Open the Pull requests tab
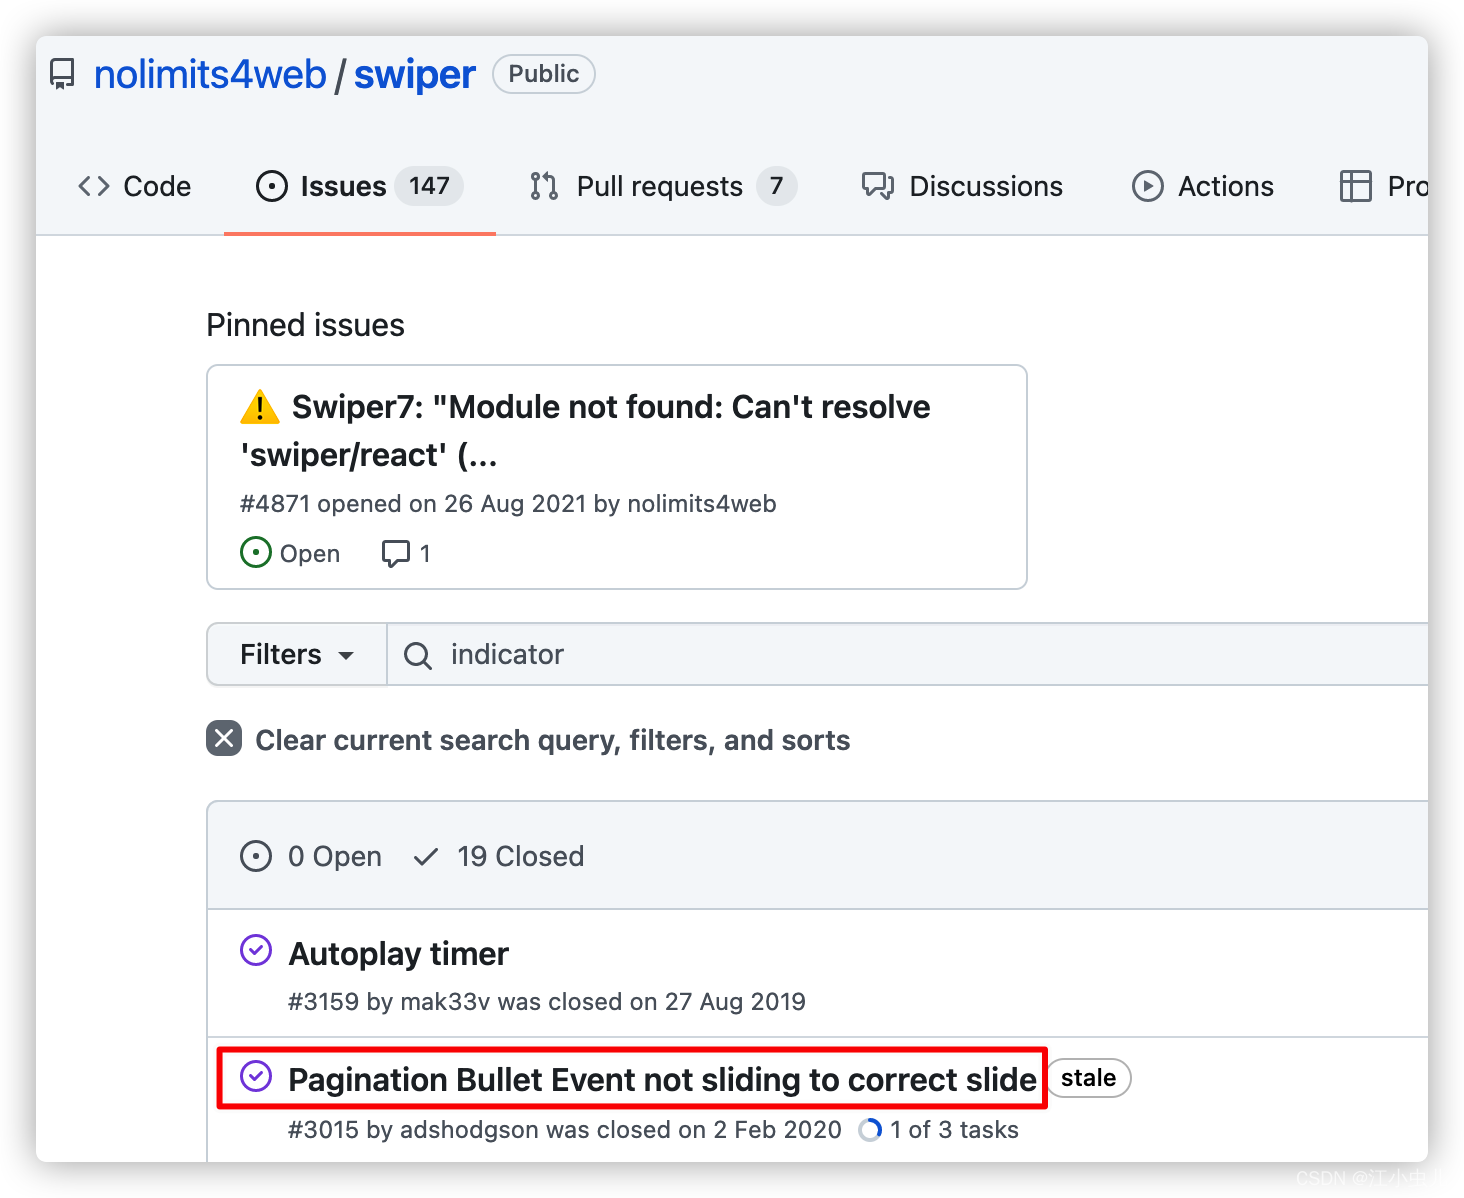Screen dimensions: 1464x1198 [x=662, y=186]
